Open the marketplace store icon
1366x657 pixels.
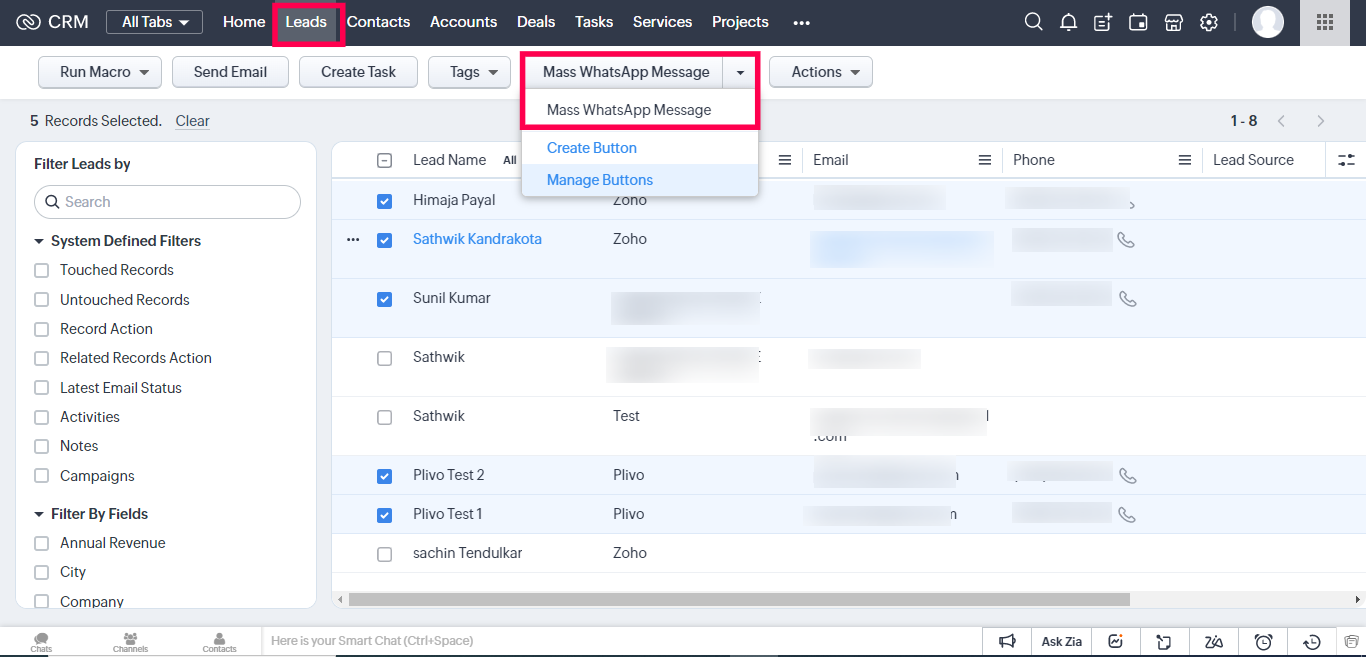[1174, 22]
